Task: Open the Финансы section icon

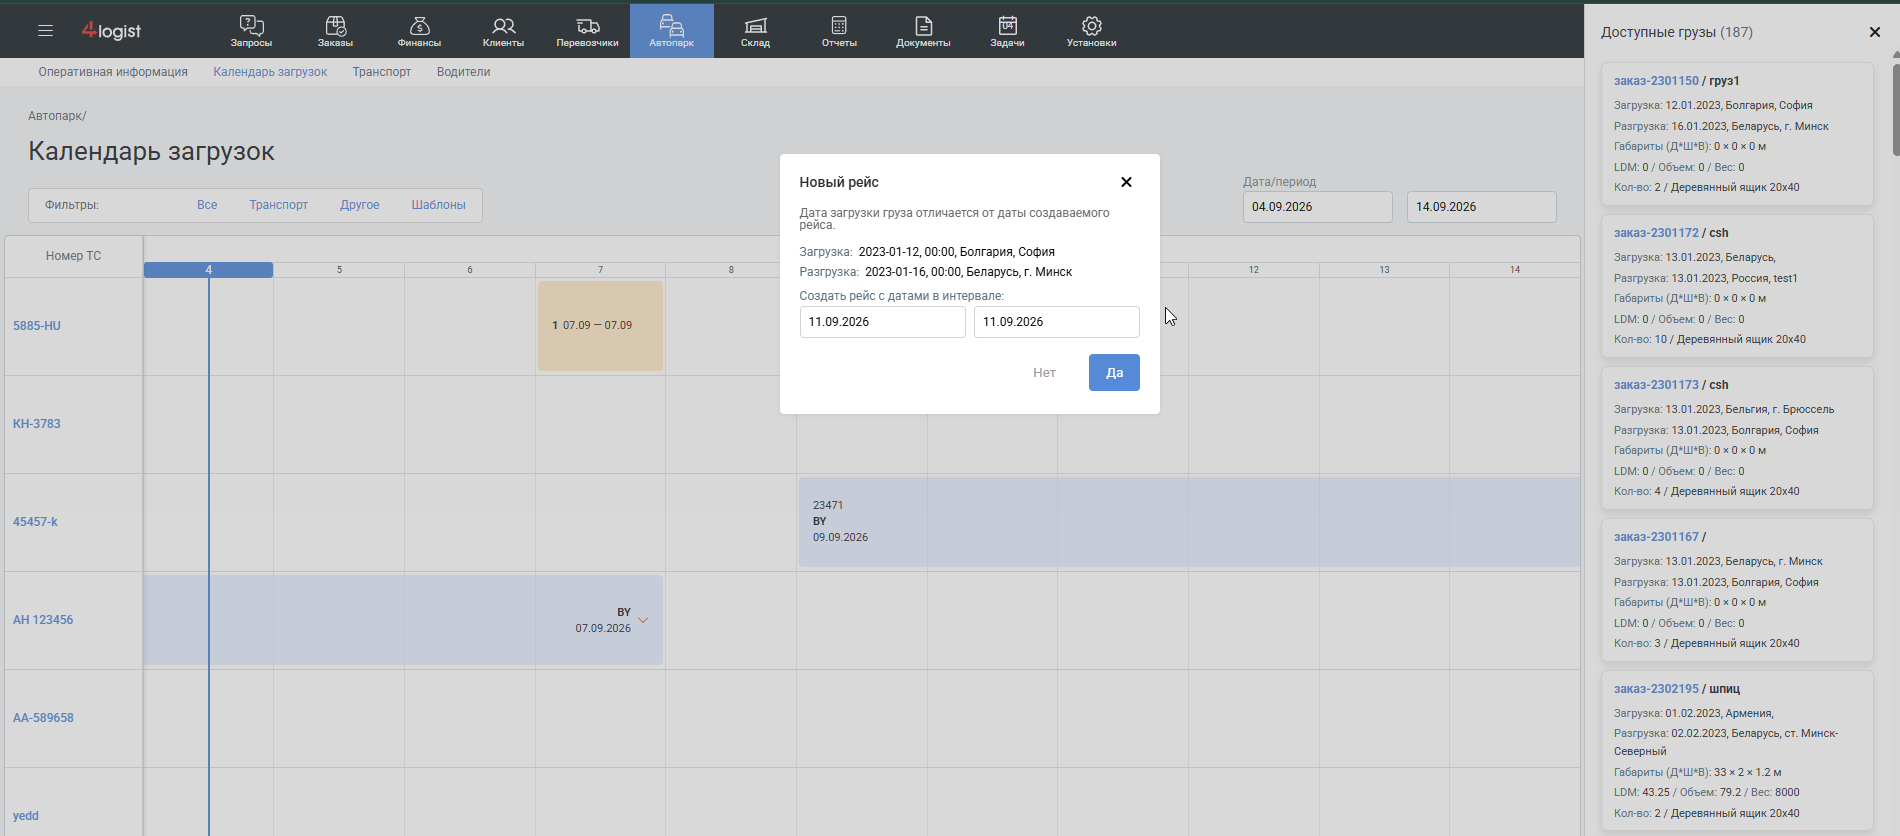Action: point(419,25)
